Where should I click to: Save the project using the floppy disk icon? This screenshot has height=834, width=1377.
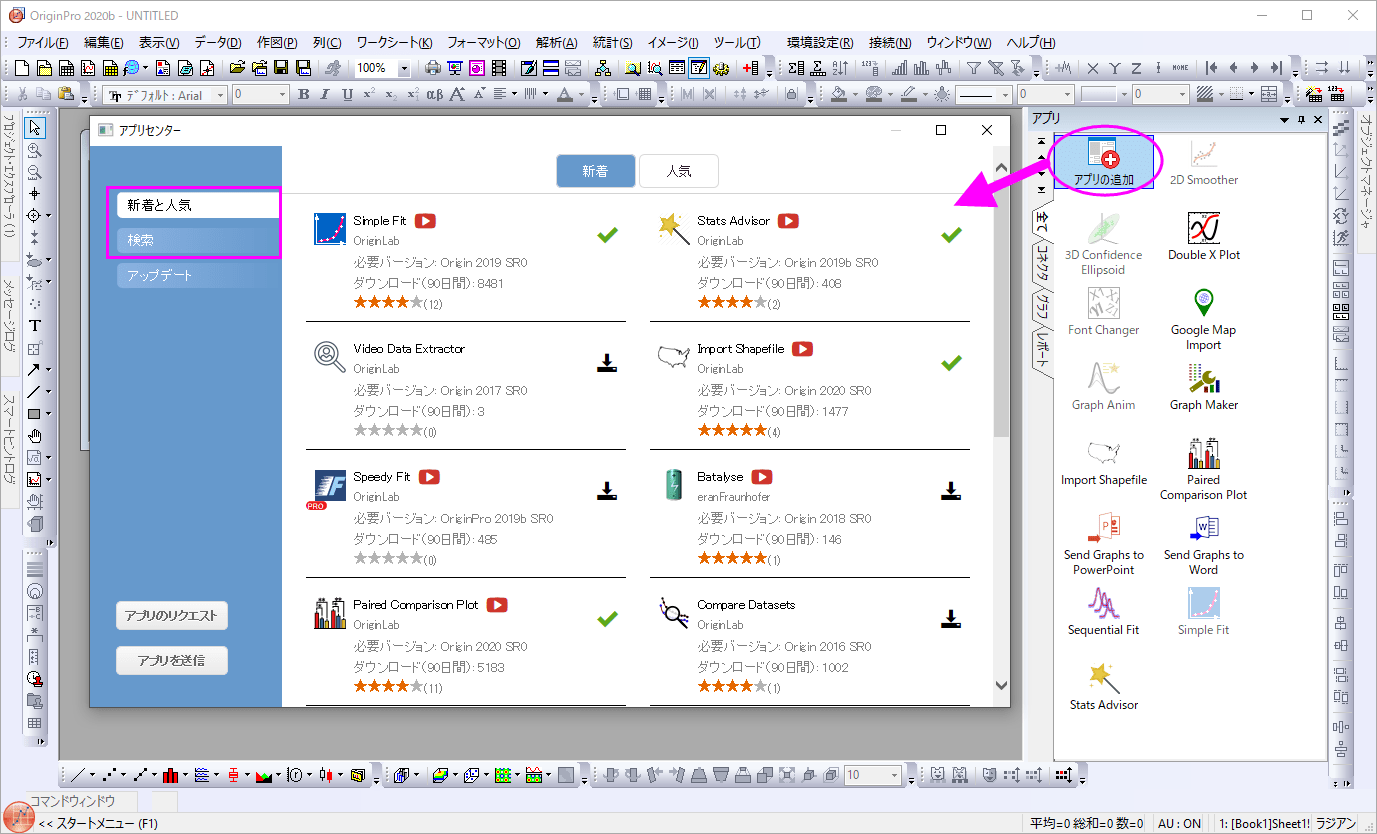[x=281, y=68]
